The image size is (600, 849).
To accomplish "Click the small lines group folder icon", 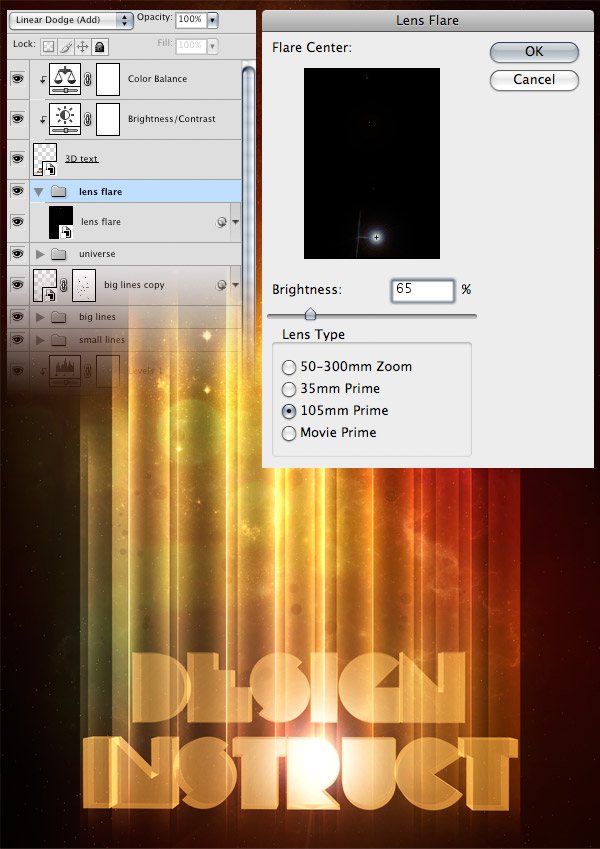I will click(x=58, y=340).
